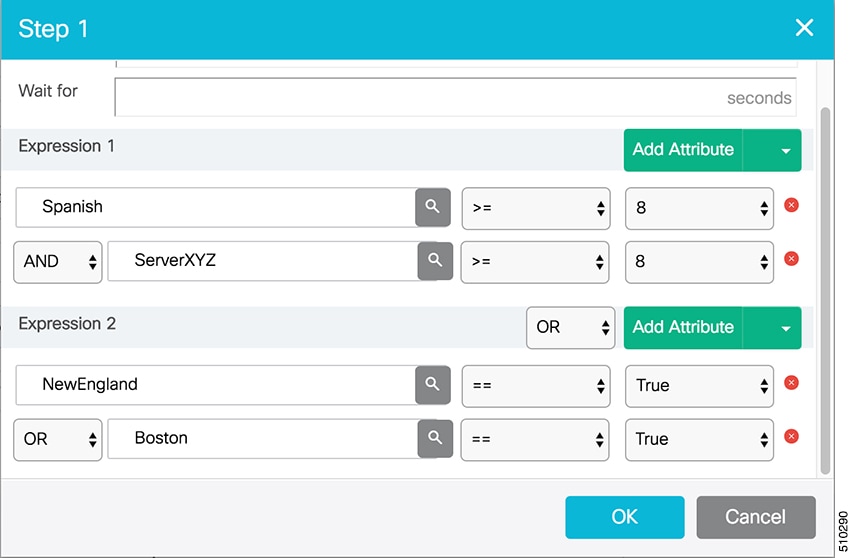Search for the Spanish attribute

point(433,207)
